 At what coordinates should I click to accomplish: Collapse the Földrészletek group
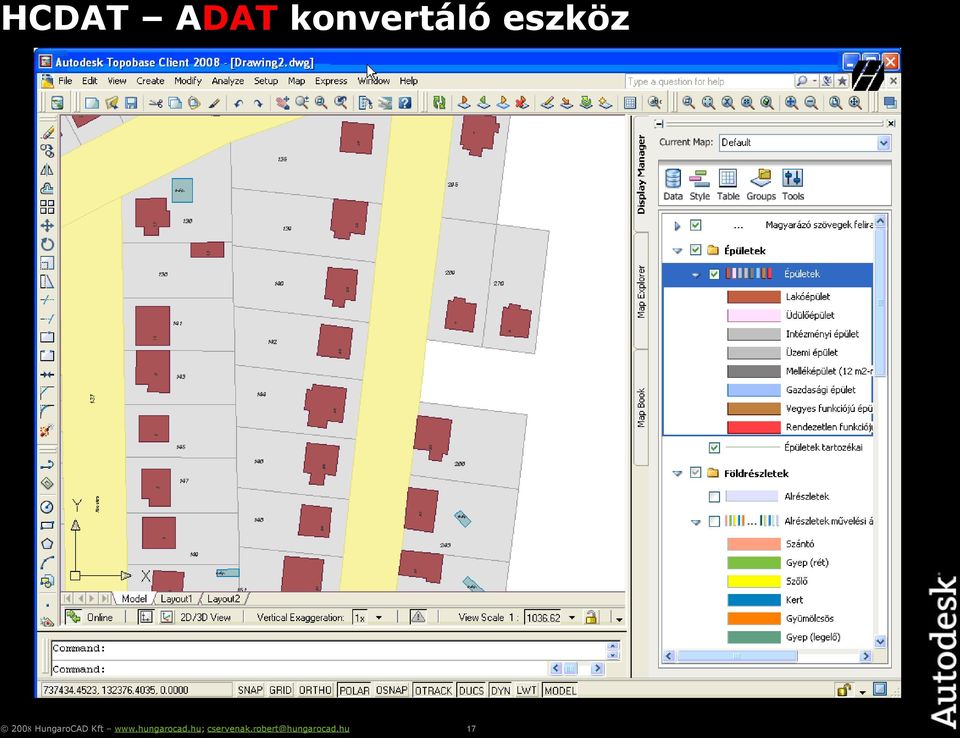click(x=677, y=473)
